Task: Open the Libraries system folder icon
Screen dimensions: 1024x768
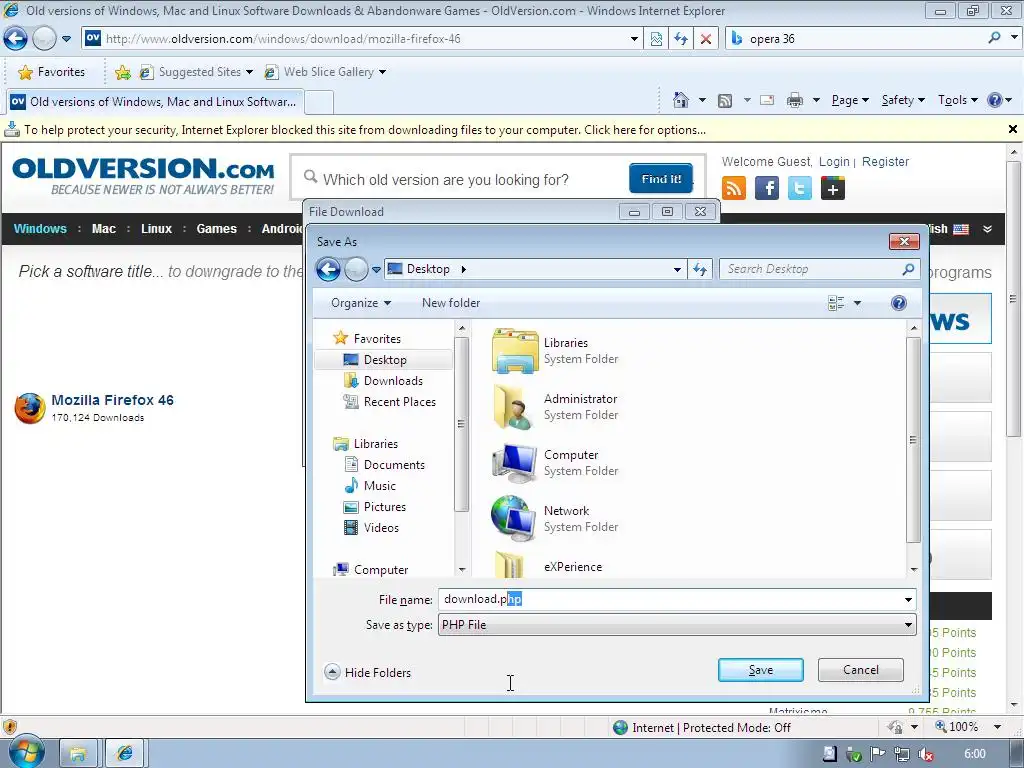Action: click(x=515, y=351)
